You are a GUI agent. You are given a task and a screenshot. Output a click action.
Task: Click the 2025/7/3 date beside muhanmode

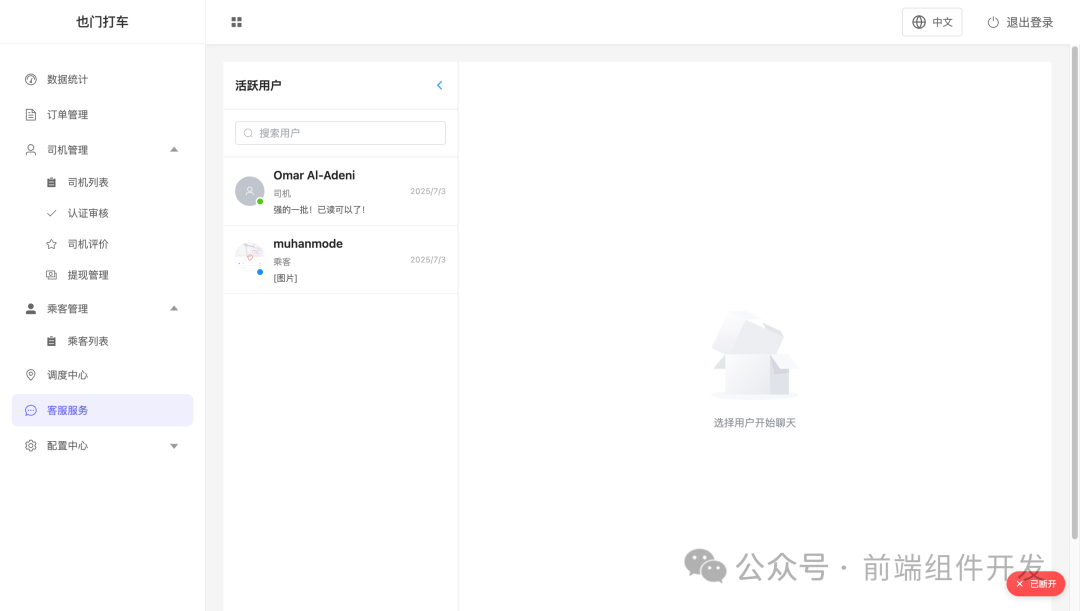(428, 260)
